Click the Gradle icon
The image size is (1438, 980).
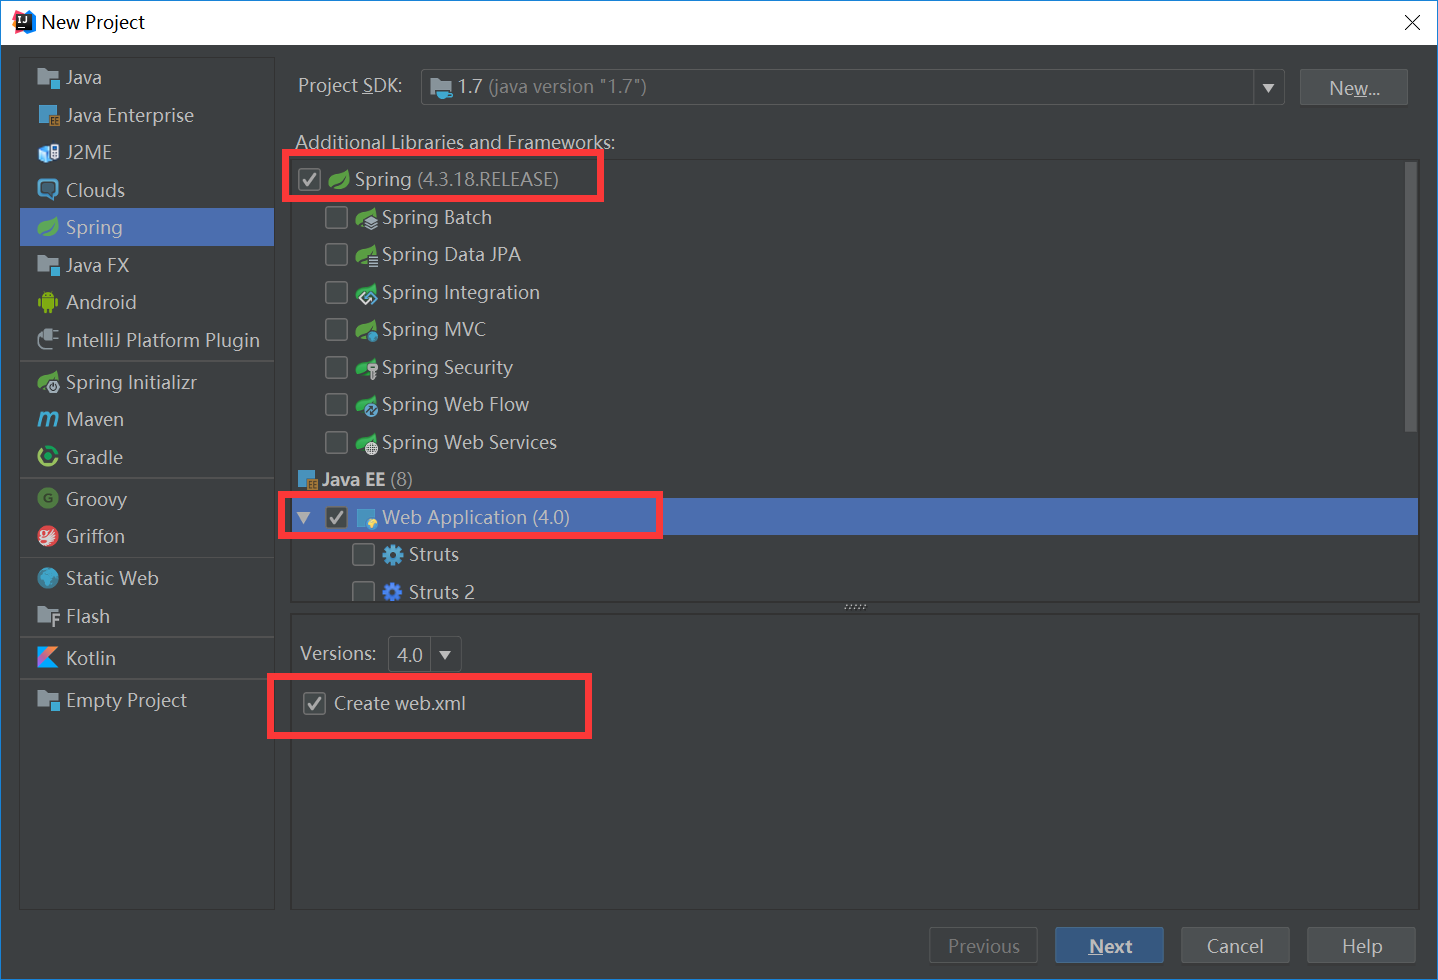point(48,457)
